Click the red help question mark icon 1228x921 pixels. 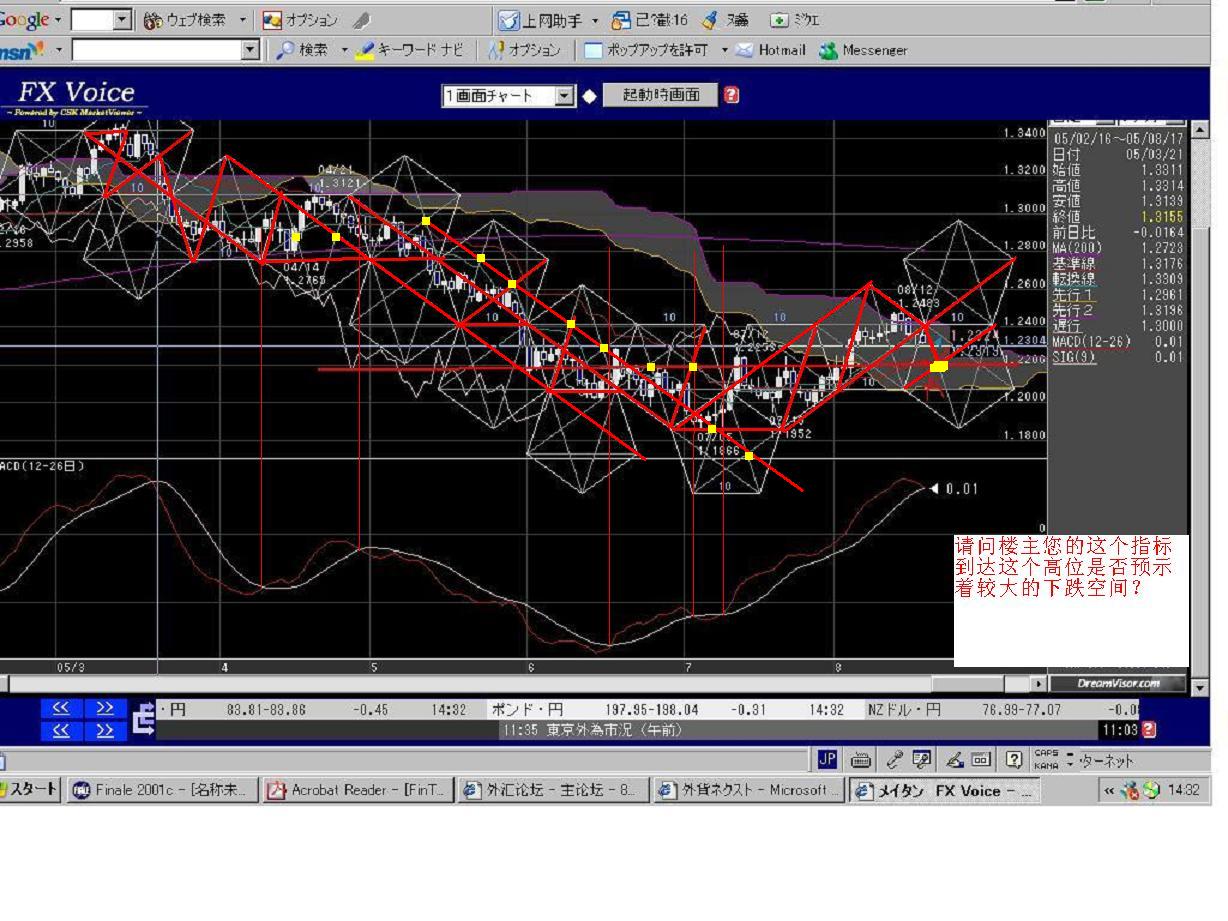[731, 95]
